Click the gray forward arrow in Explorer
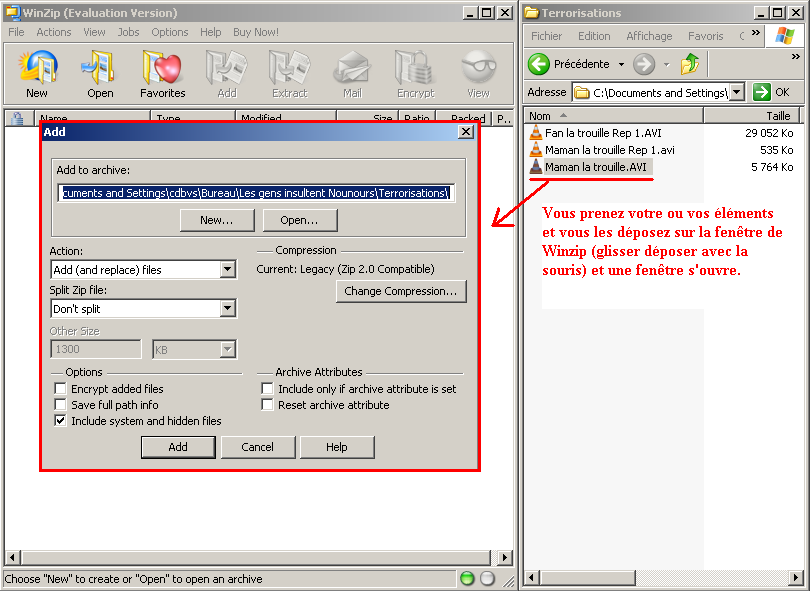The image size is (810, 591). coord(644,64)
